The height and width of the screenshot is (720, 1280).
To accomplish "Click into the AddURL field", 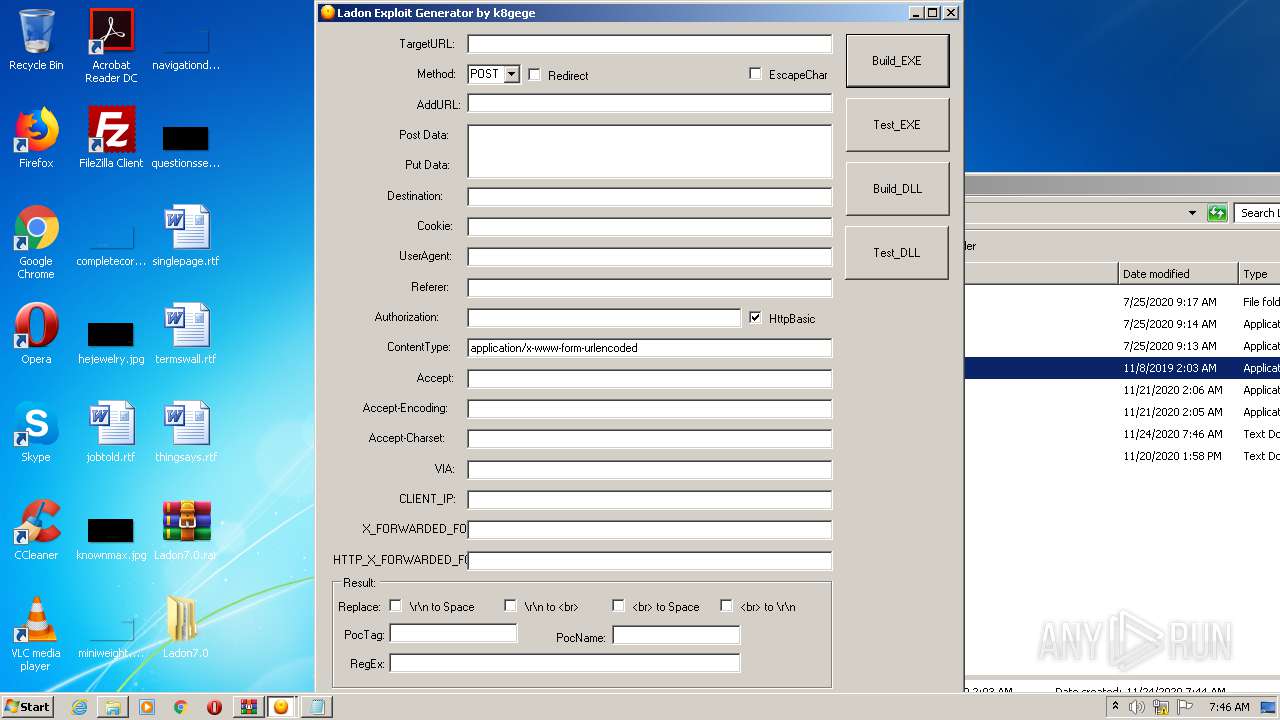I will [650, 103].
